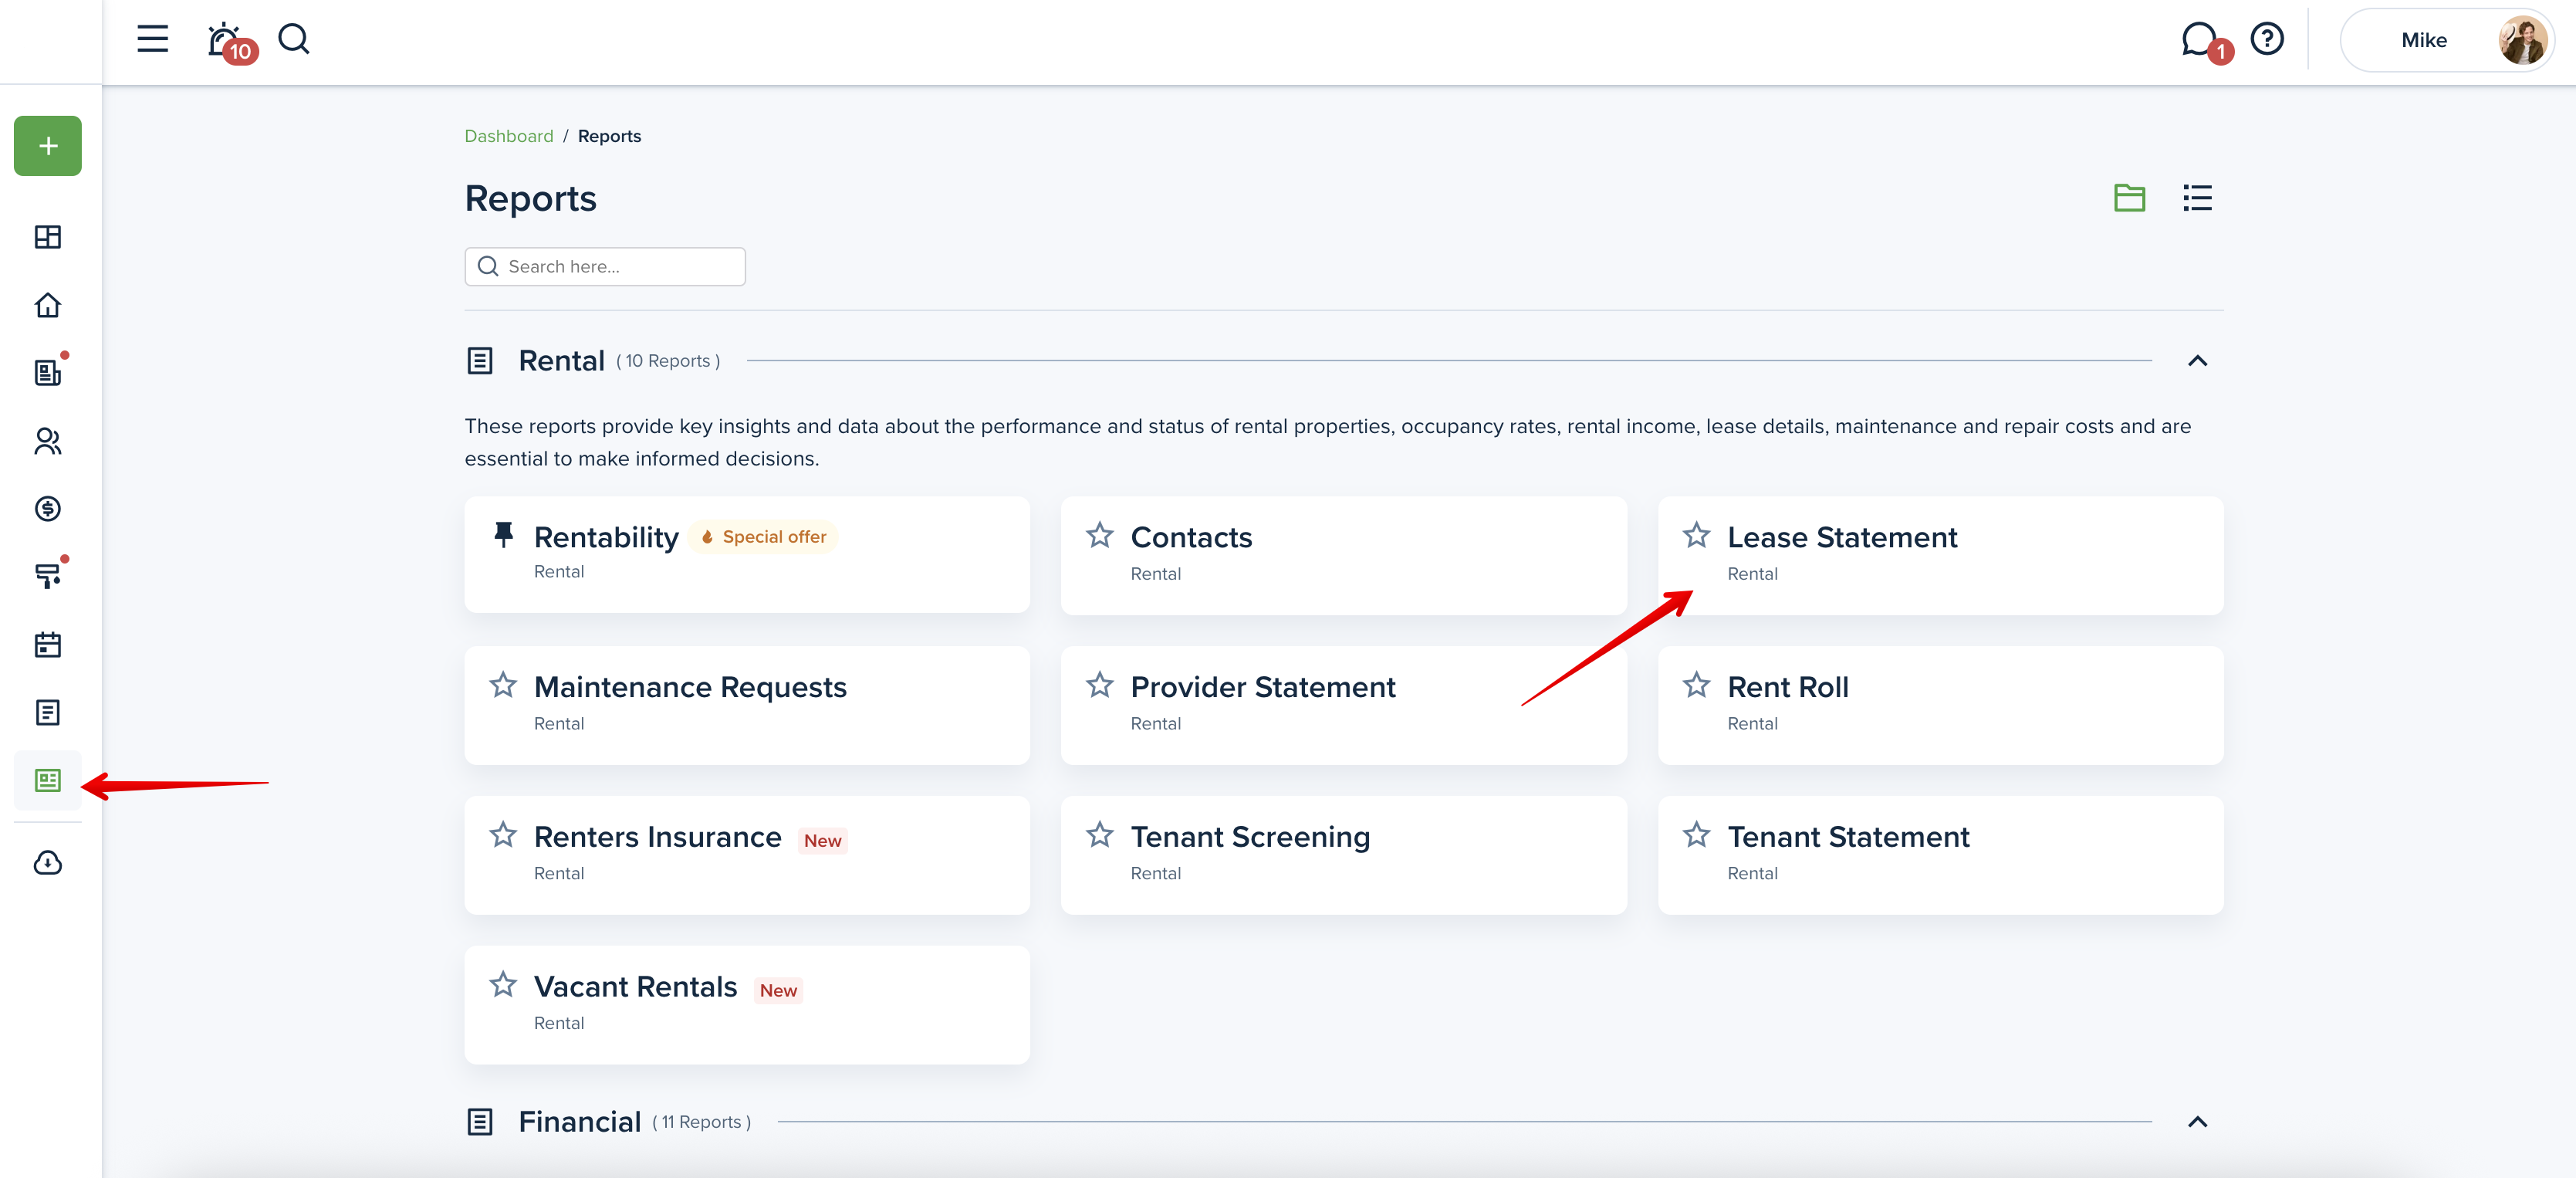Favorite the Tenant Screening report star
The height and width of the screenshot is (1178, 2576).
pyautogui.click(x=1100, y=835)
